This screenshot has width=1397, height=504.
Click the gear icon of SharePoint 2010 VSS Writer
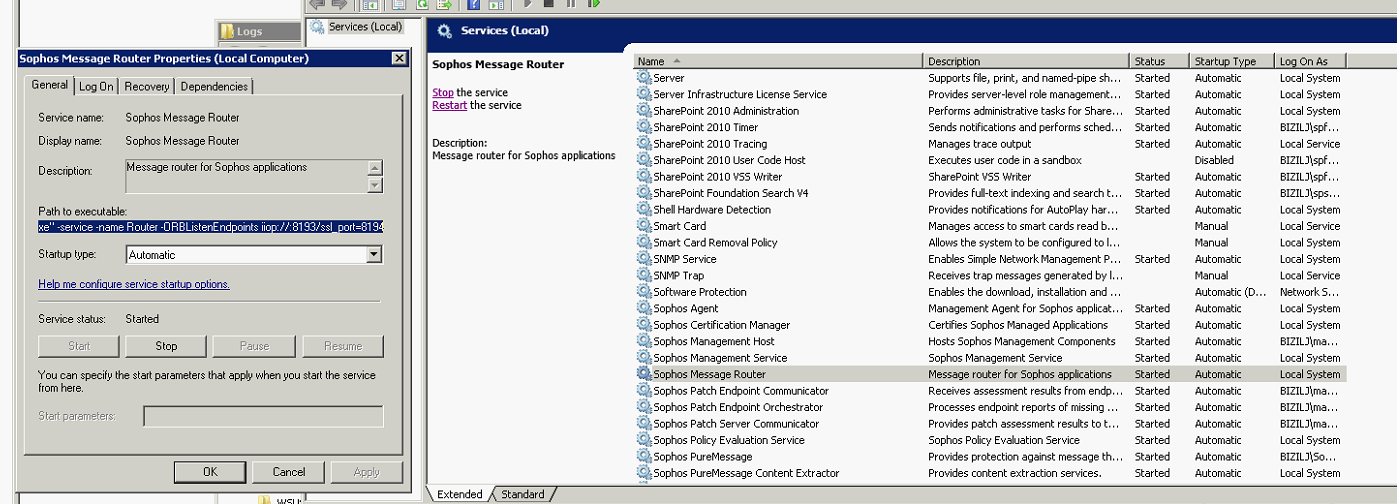pyautogui.click(x=644, y=177)
